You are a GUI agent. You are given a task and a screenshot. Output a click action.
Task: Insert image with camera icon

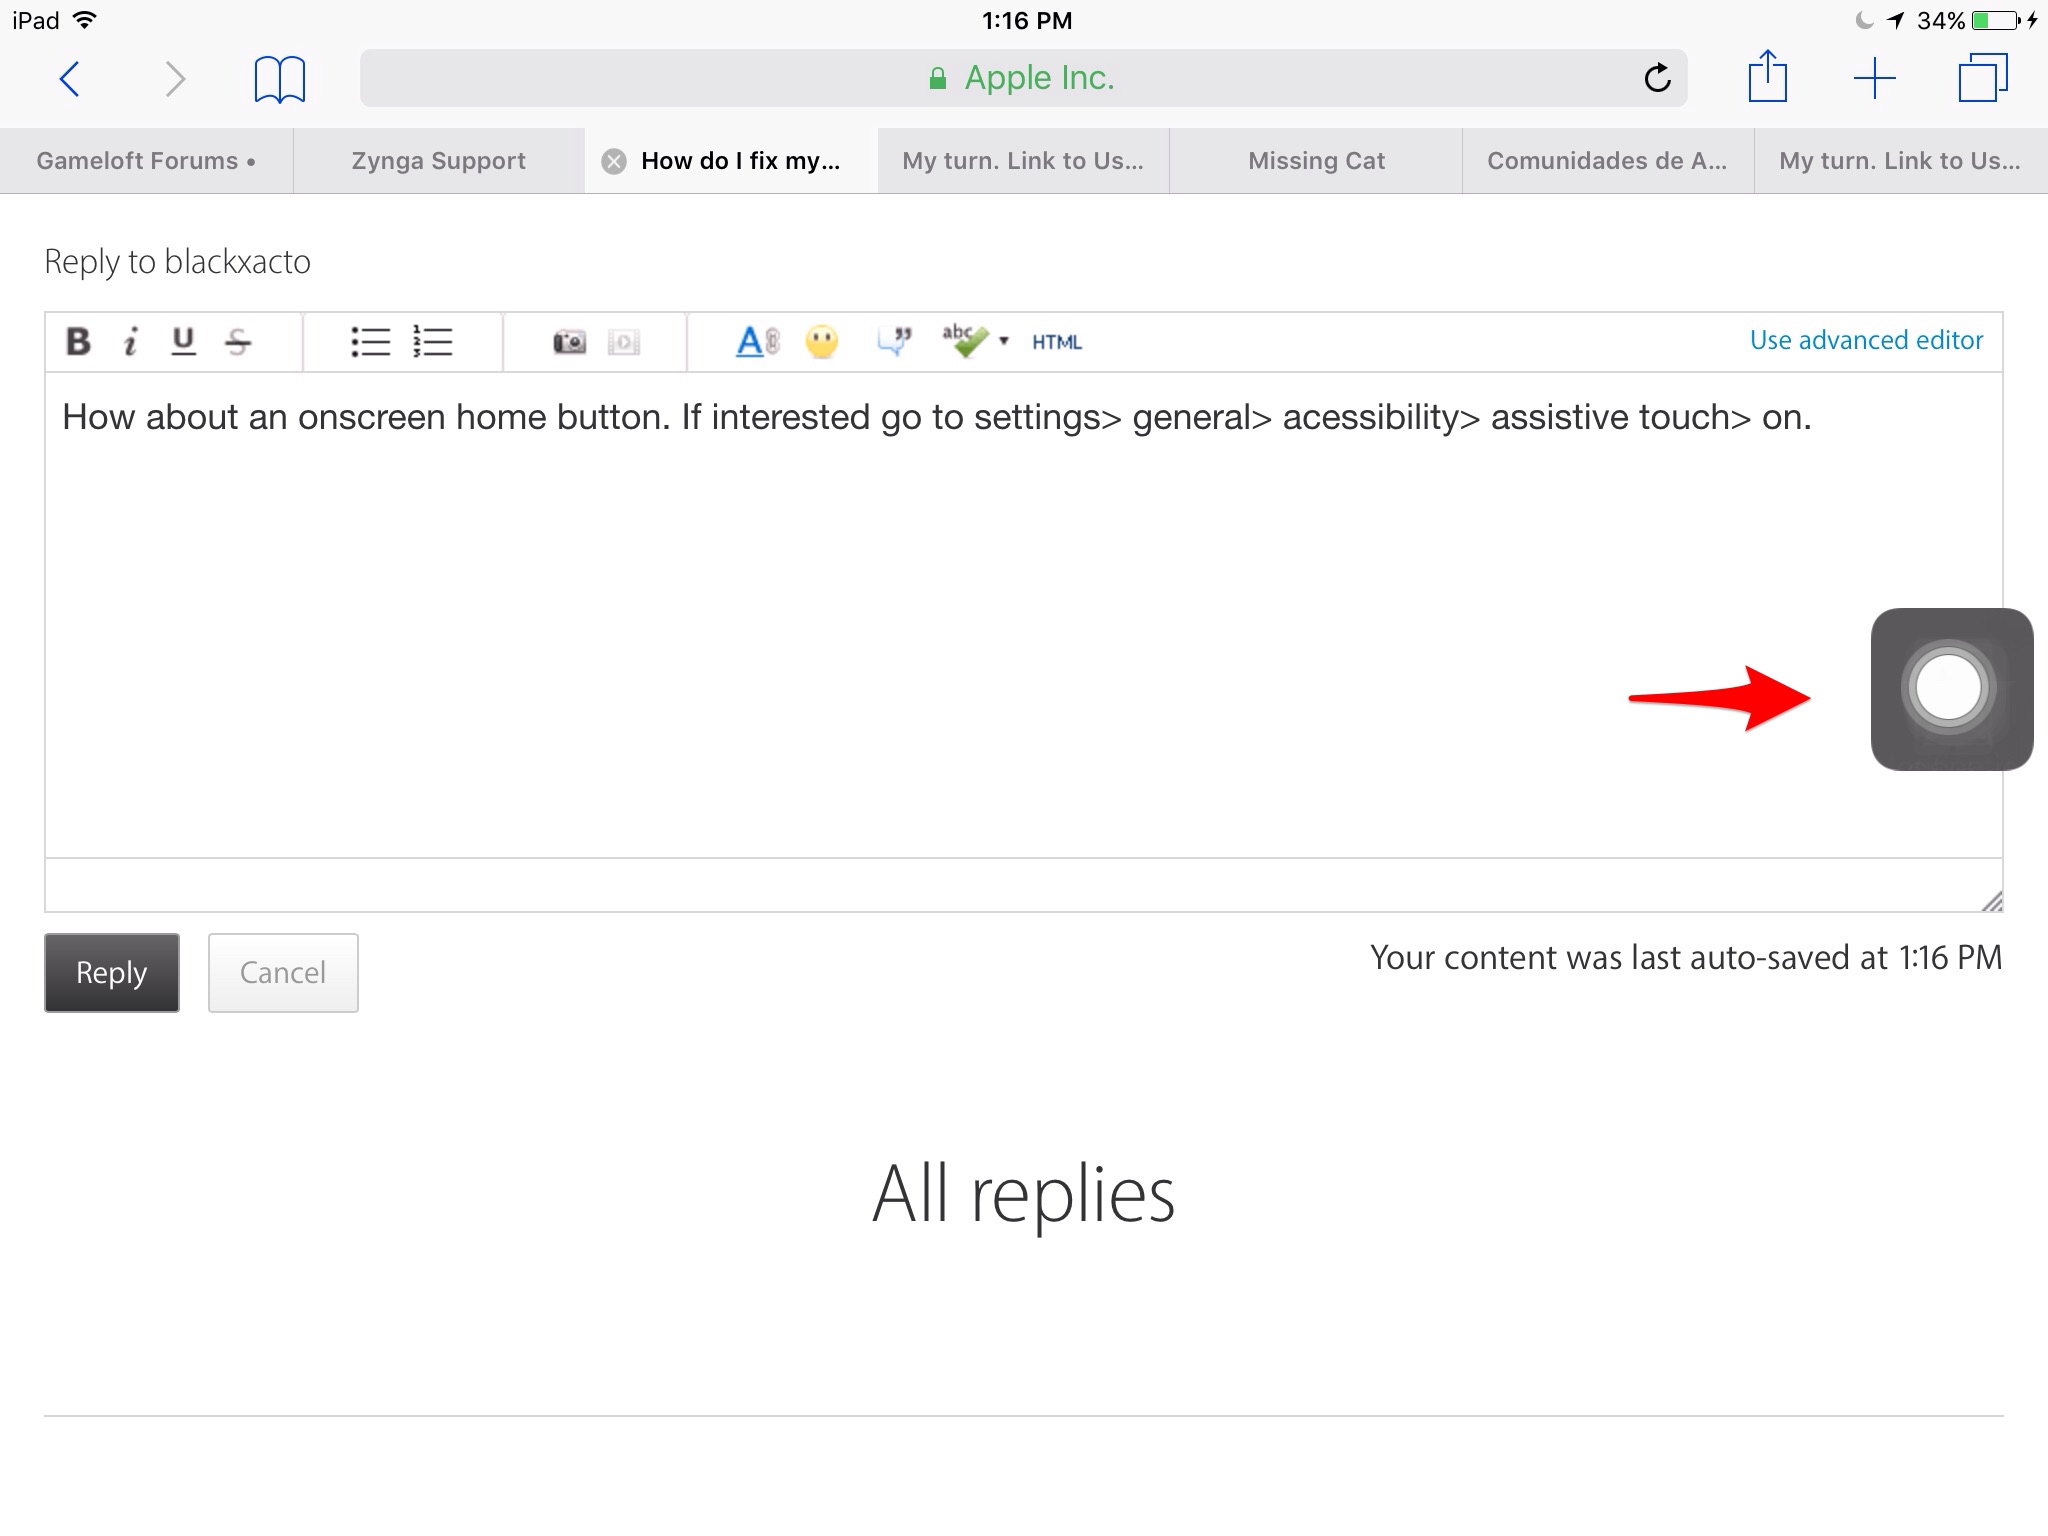pos(569,342)
